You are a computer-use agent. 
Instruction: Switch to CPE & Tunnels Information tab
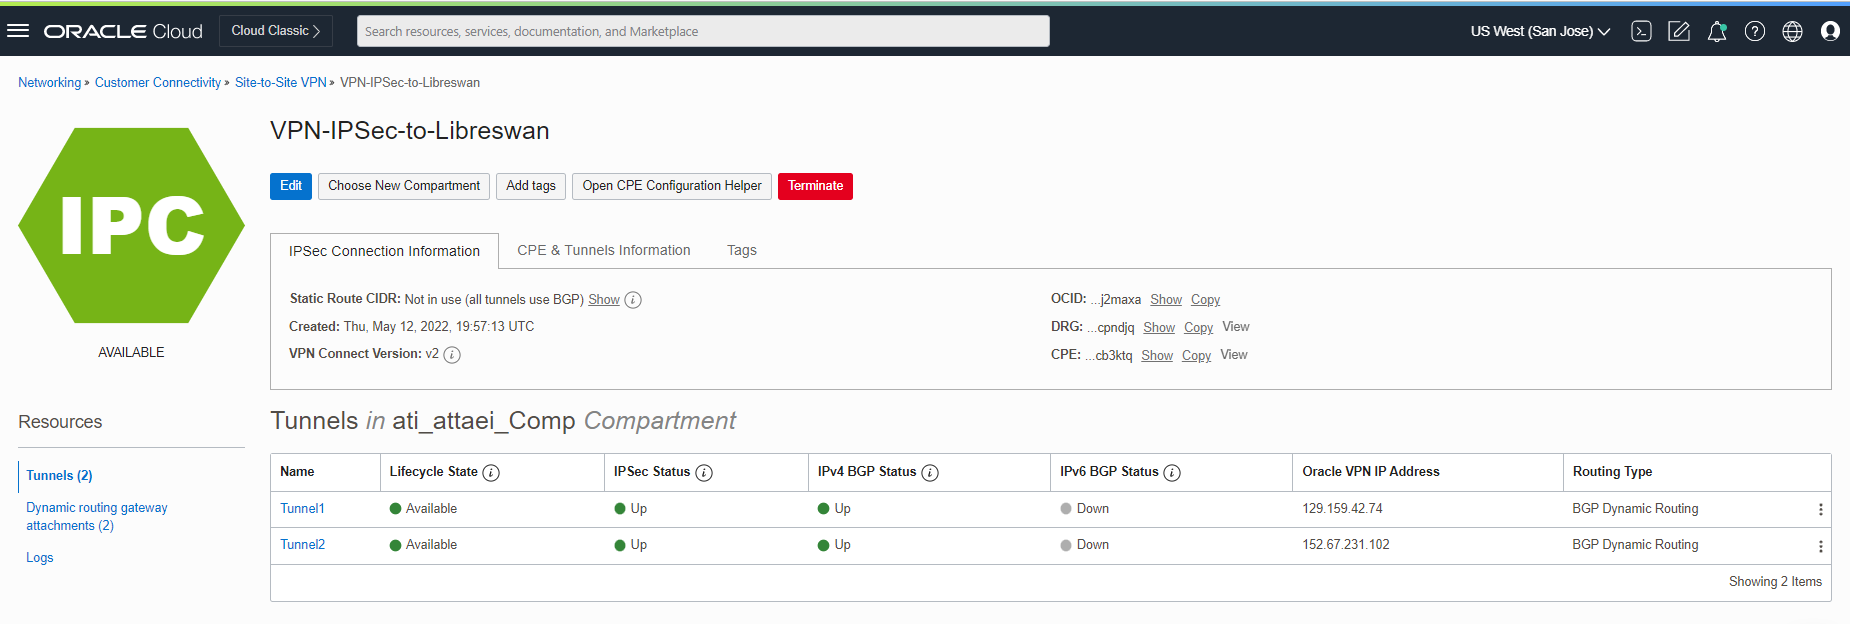pyautogui.click(x=603, y=250)
